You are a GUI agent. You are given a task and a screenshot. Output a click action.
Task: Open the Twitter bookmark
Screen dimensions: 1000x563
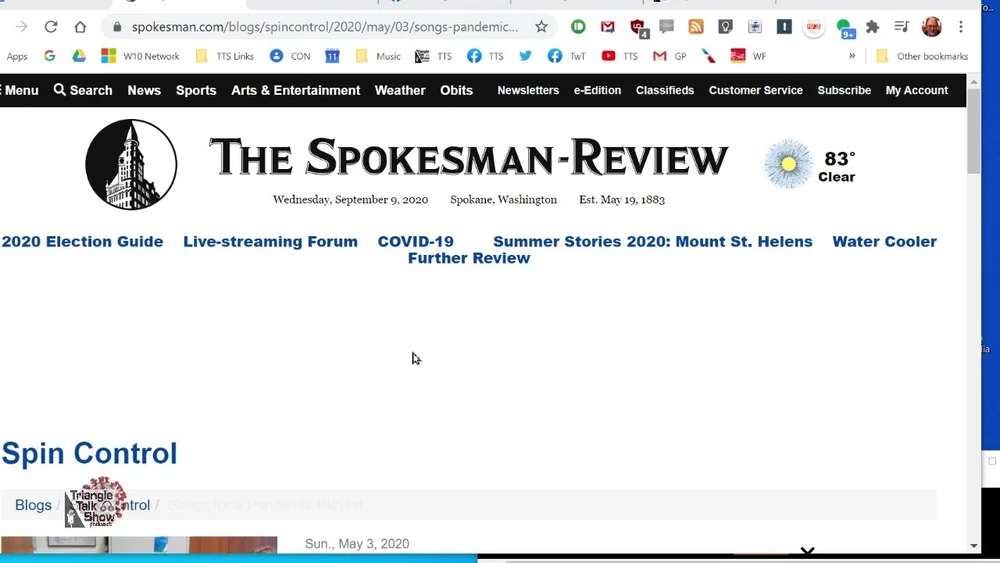(x=526, y=56)
